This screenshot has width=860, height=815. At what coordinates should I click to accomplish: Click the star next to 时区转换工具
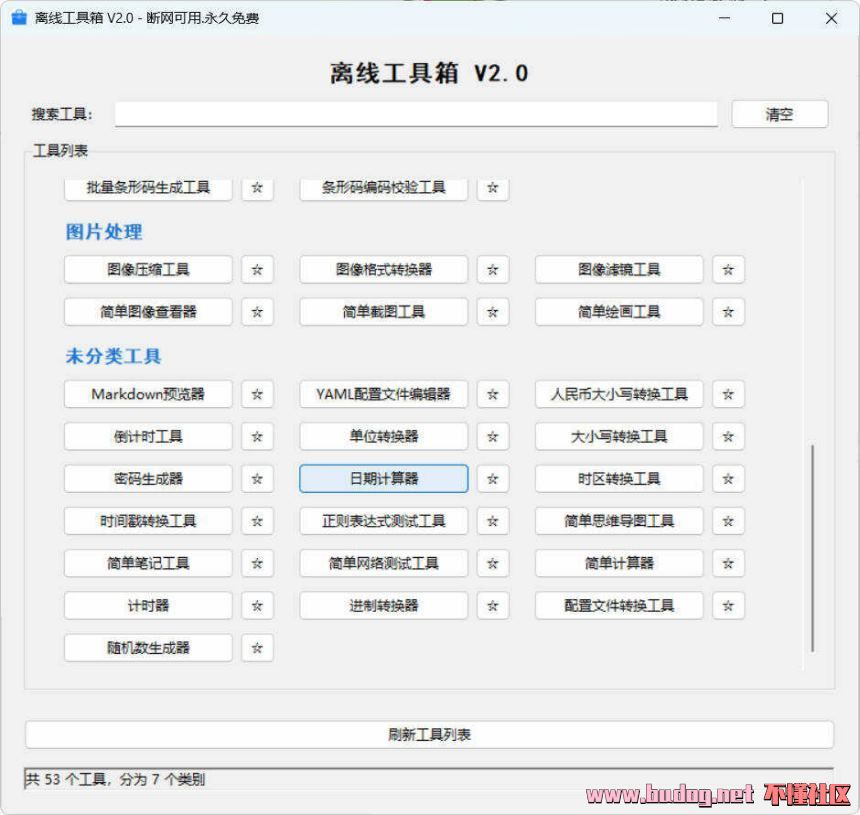(x=728, y=479)
